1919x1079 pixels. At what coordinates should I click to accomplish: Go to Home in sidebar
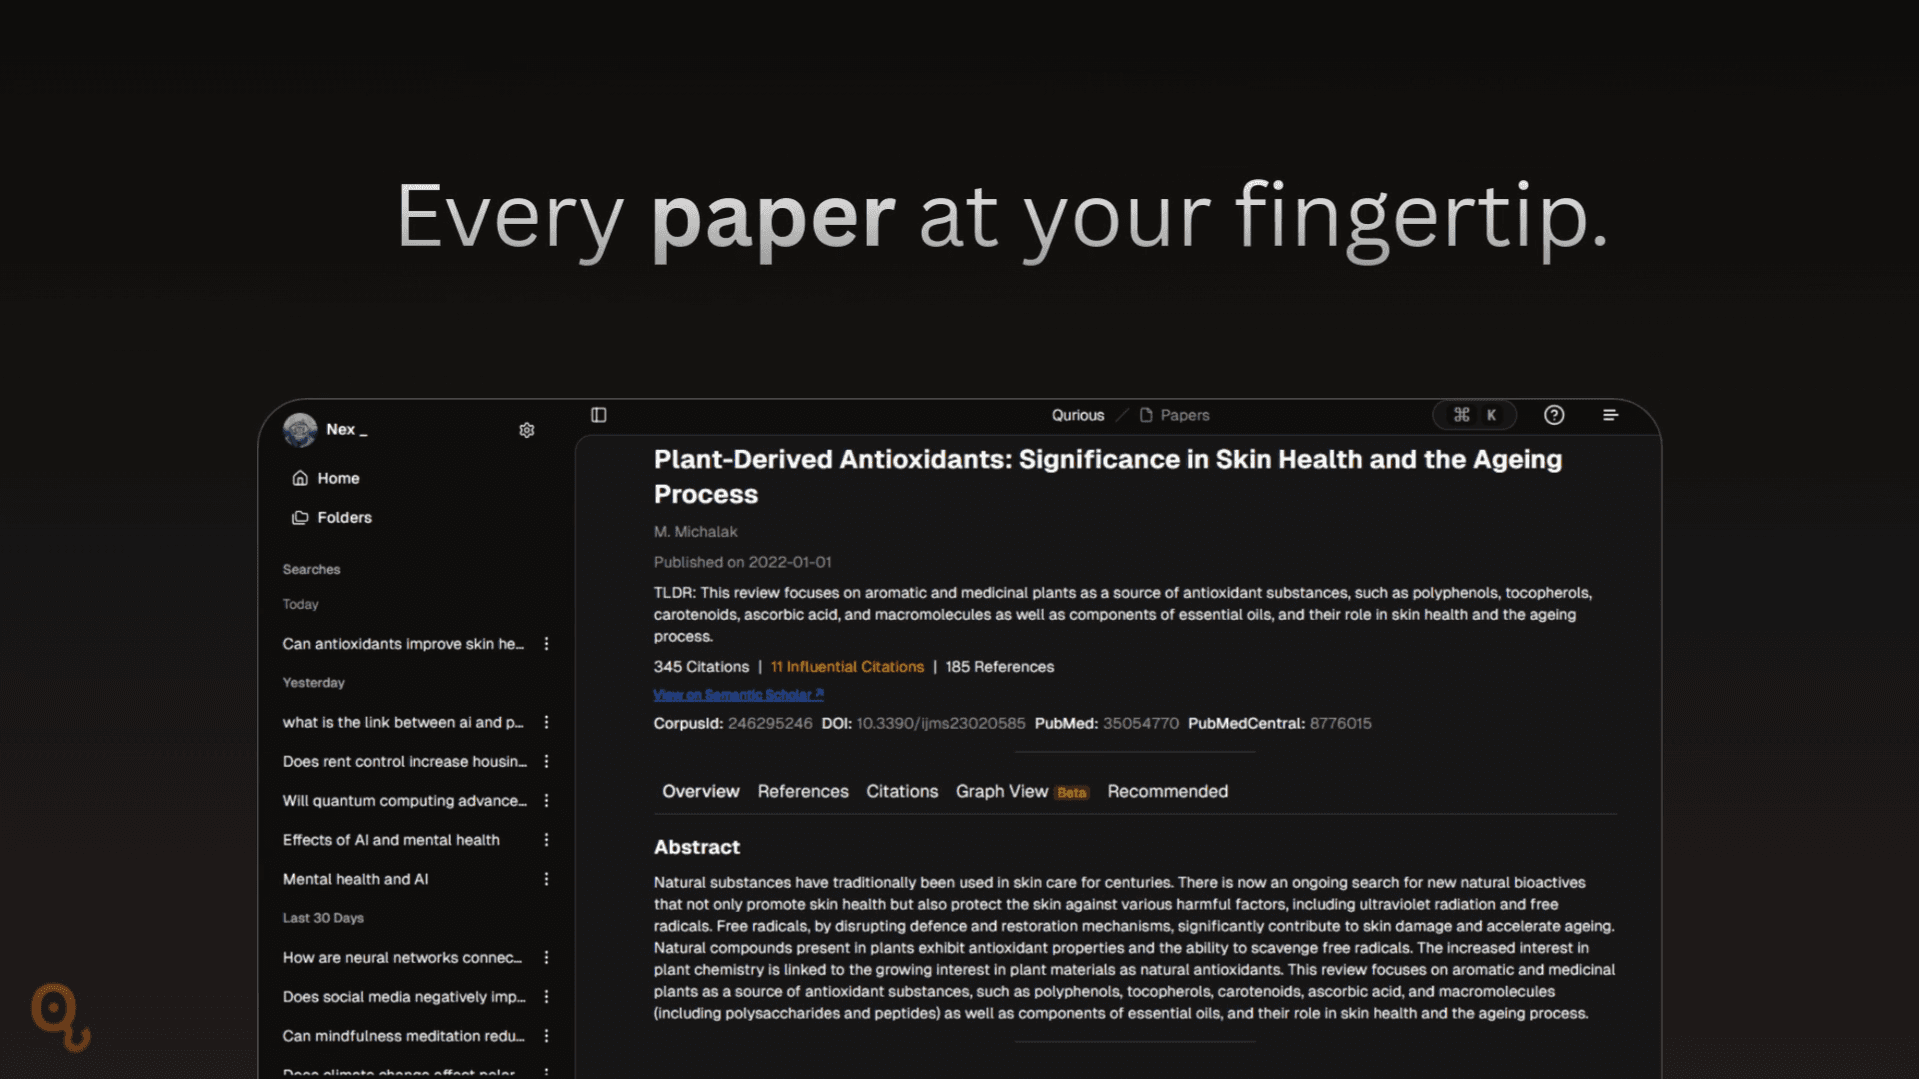coord(338,478)
